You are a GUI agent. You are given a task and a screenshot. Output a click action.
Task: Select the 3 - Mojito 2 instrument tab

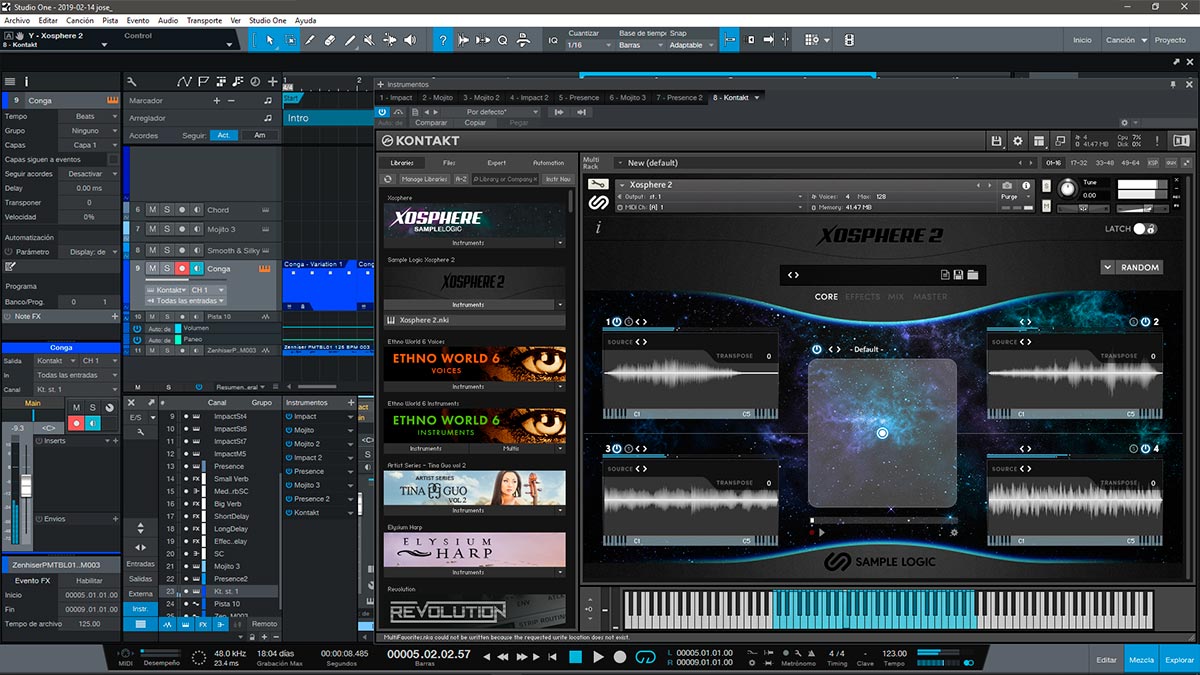coord(480,98)
